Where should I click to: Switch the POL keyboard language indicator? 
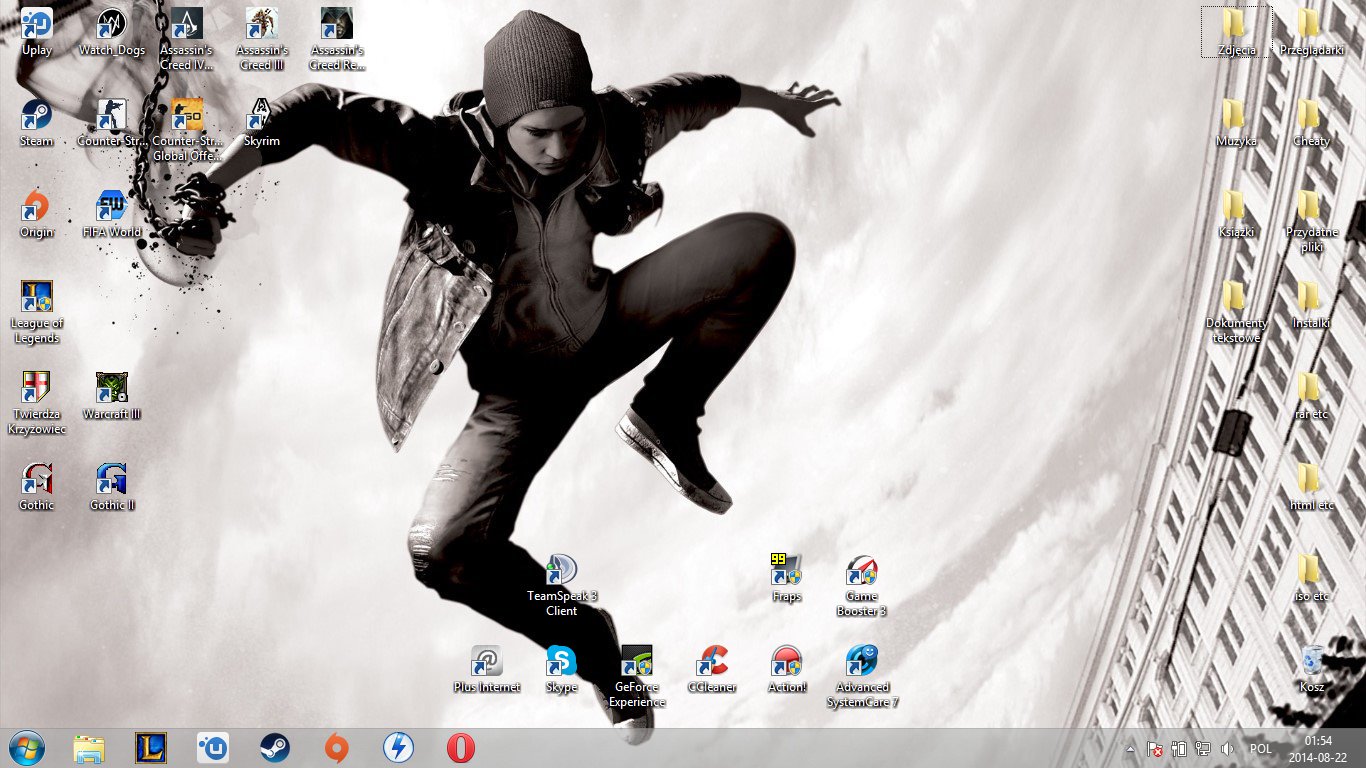pyautogui.click(x=1260, y=749)
